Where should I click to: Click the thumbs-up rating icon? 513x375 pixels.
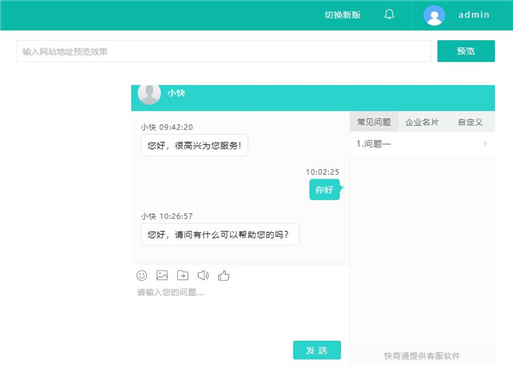(x=224, y=275)
